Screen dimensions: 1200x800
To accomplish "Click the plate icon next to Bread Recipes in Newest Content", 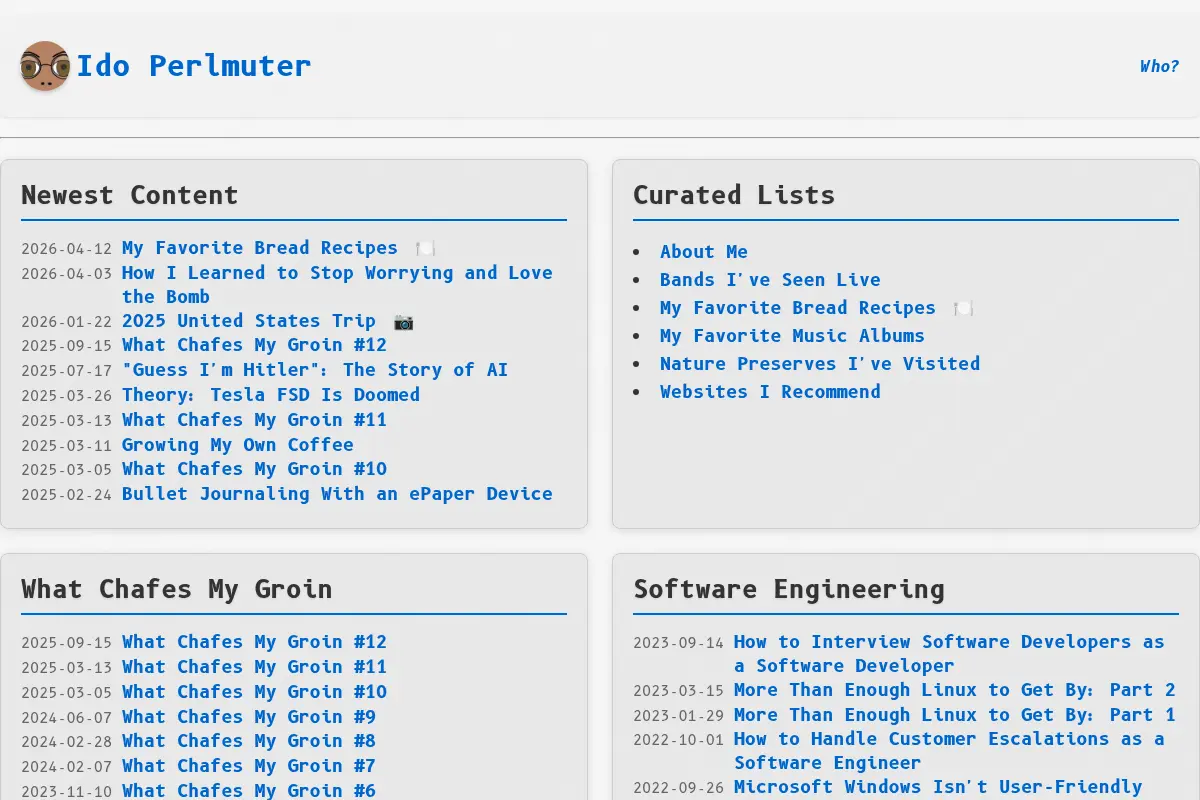I will click(425, 248).
